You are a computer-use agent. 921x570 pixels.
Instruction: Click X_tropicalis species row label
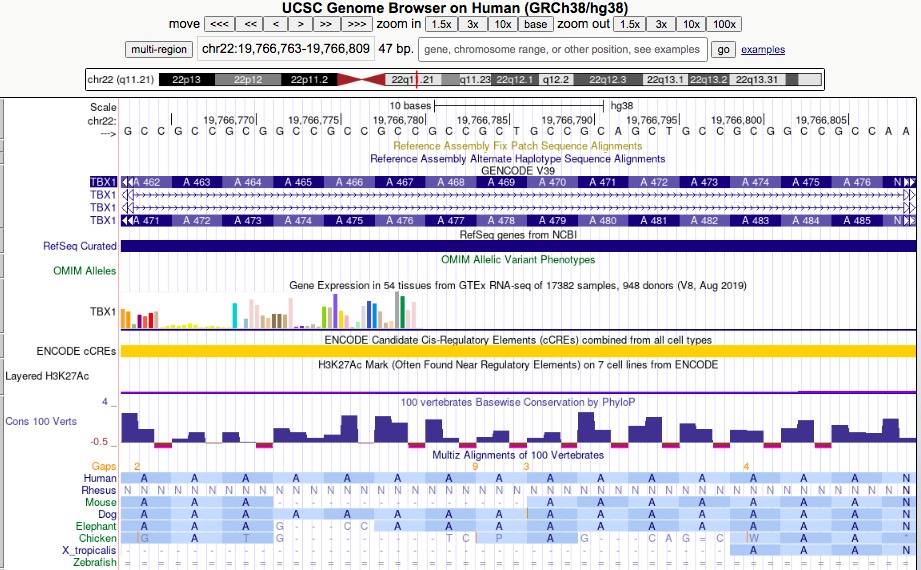(x=89, y=551)
